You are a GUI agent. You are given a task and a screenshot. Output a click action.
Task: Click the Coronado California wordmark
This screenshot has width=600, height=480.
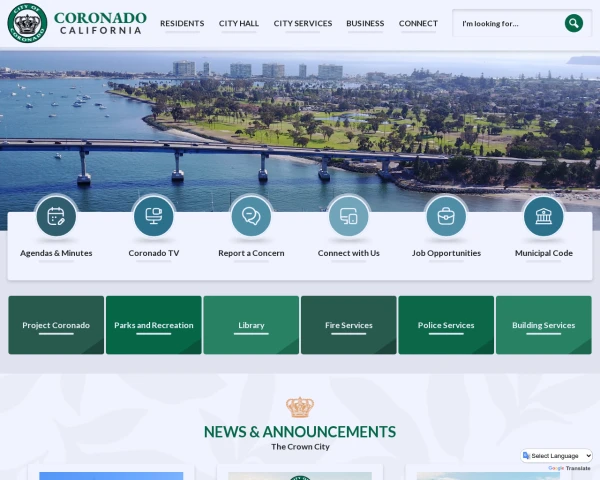click(100, 23)
